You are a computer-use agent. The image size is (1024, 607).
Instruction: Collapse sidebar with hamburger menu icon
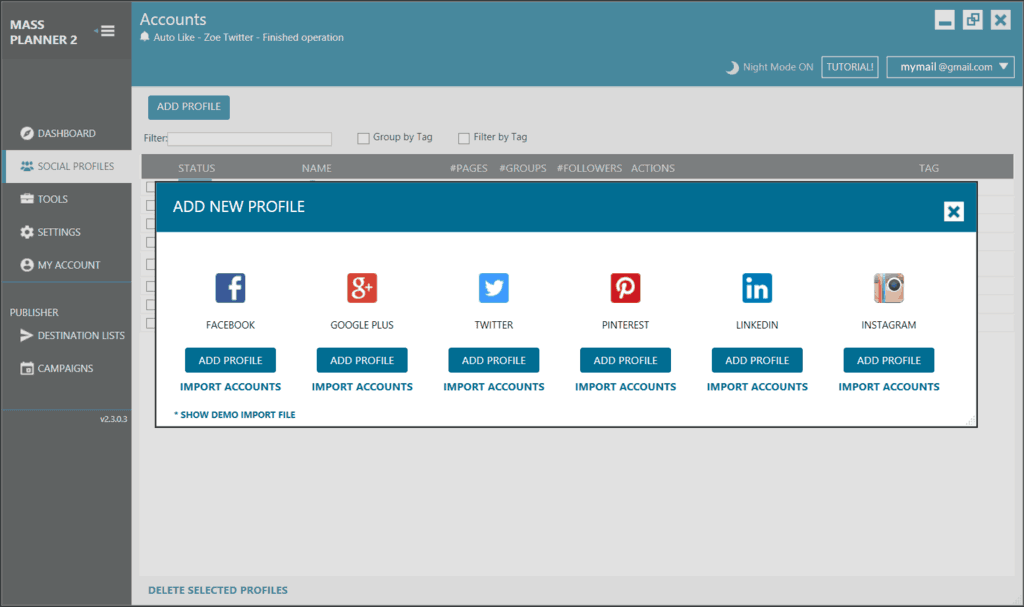106,31
